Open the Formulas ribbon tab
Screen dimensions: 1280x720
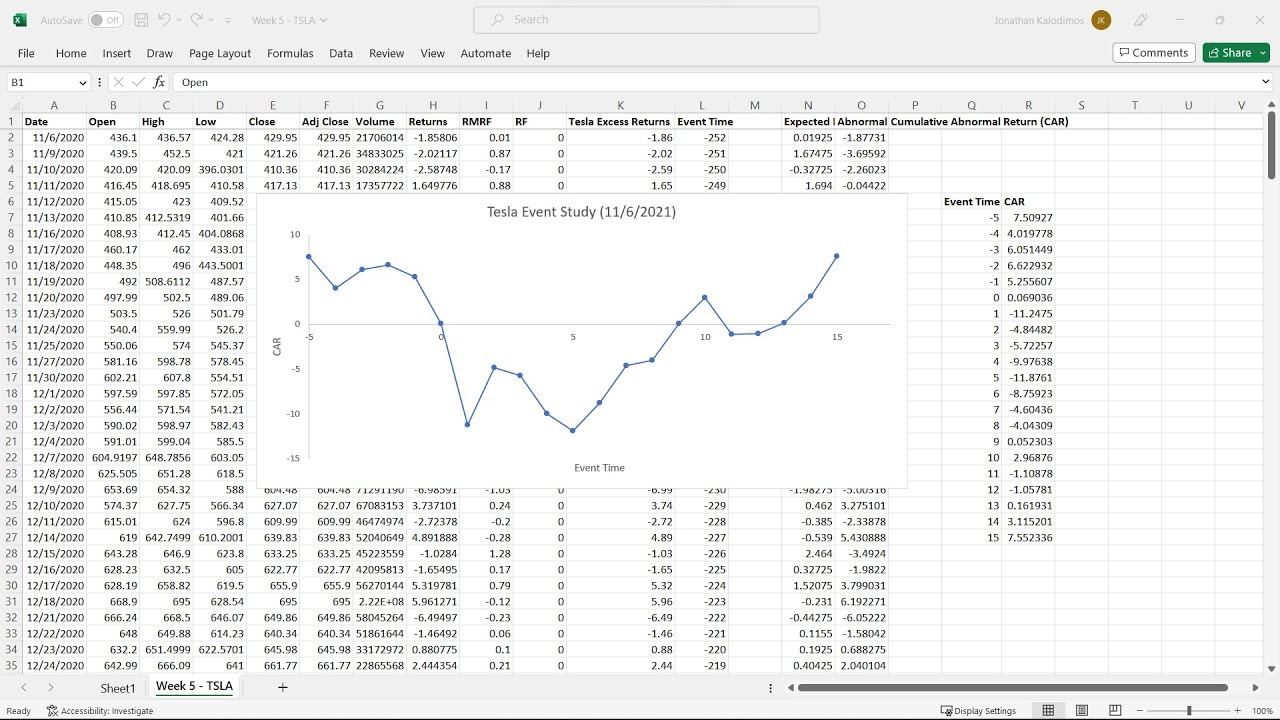click(290, 53)
